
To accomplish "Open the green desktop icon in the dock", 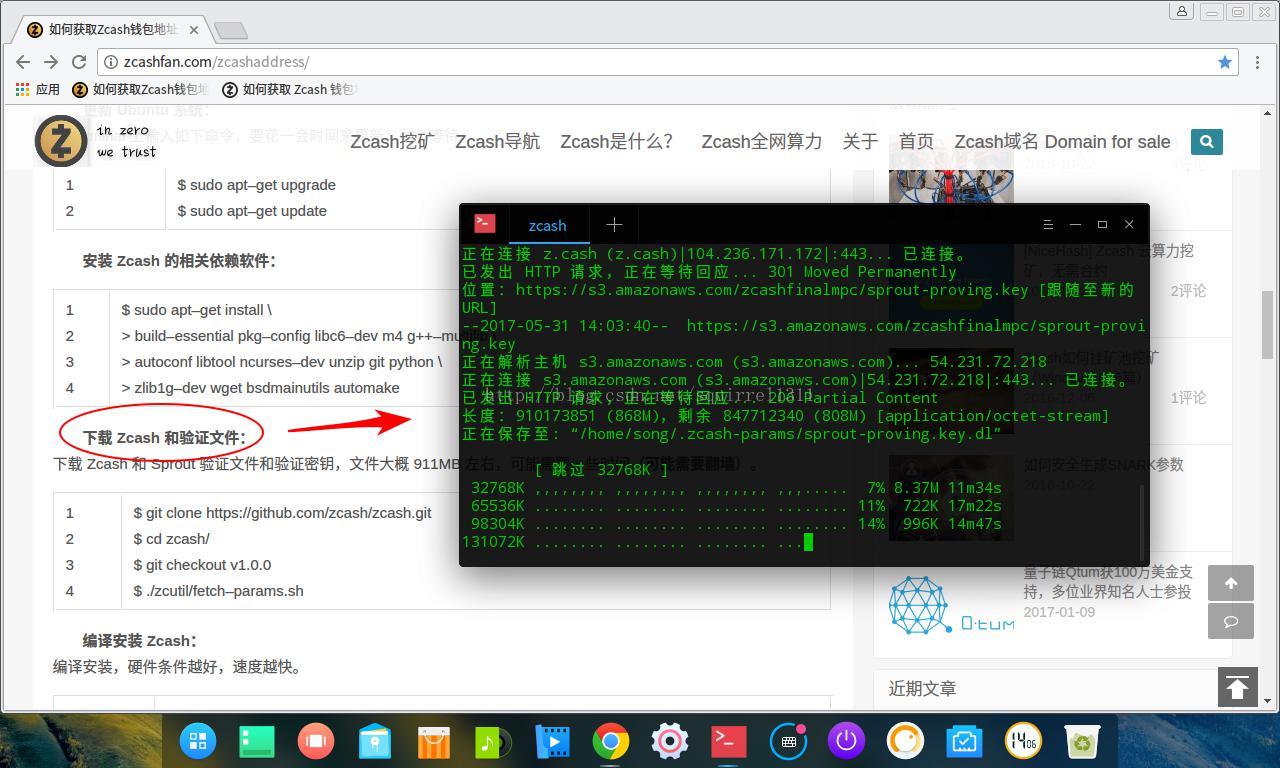I will pyautogui.click(x=257, y=741).
